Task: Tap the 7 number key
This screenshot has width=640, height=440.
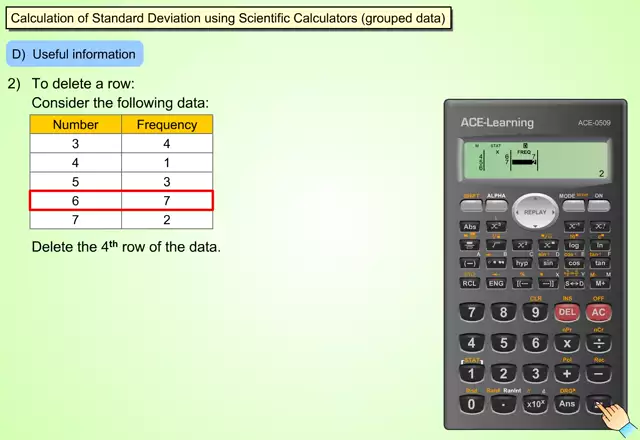Action: (471, 313)
